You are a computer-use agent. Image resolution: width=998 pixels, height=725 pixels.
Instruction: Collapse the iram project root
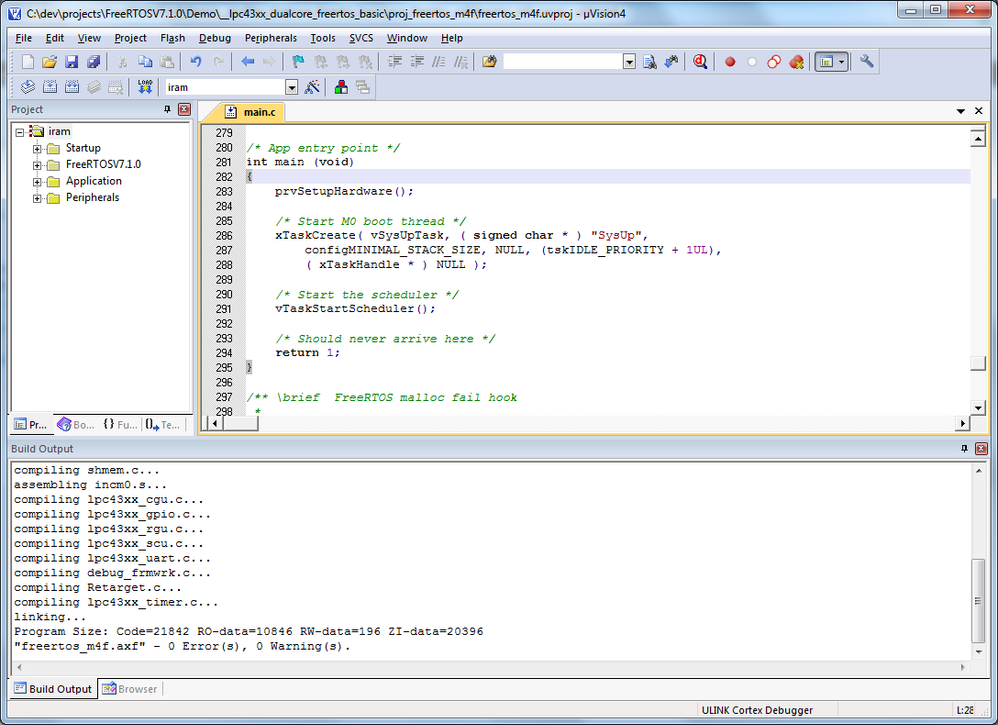19,130
